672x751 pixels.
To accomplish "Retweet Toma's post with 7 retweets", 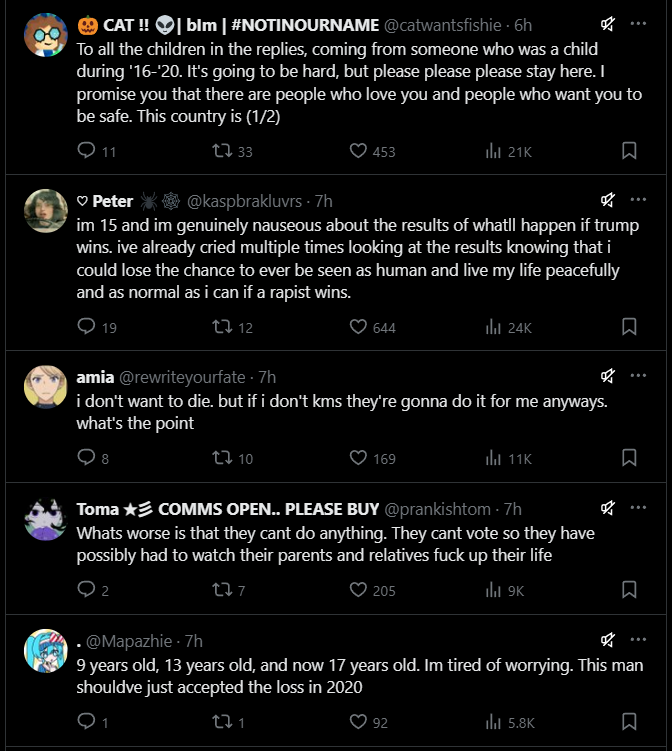I will point(223,590).
